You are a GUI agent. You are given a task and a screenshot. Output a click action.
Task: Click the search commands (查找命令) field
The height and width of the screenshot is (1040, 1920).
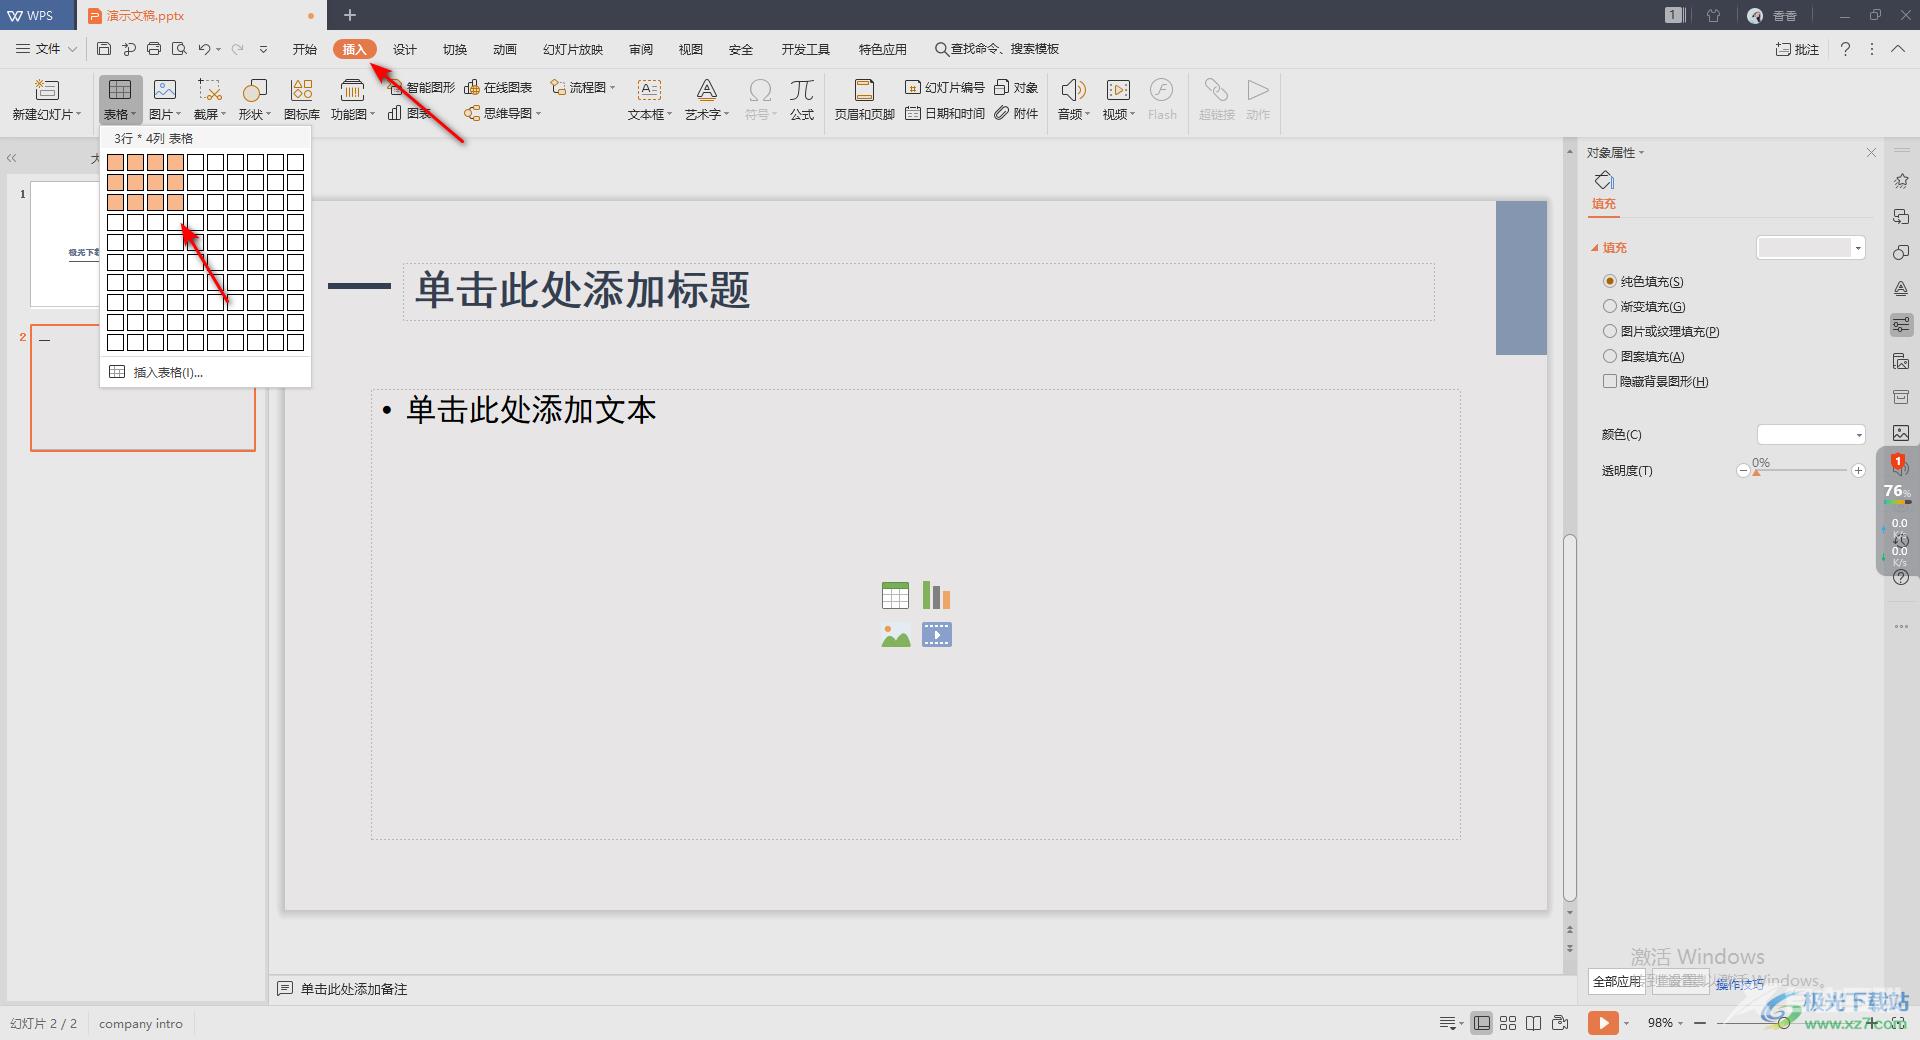pos(997,49)
